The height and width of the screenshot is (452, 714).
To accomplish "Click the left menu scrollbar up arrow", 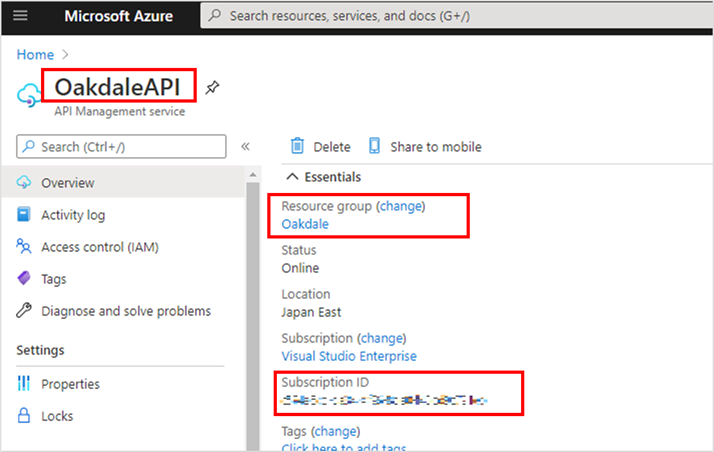I will click(x=253, y=175).
